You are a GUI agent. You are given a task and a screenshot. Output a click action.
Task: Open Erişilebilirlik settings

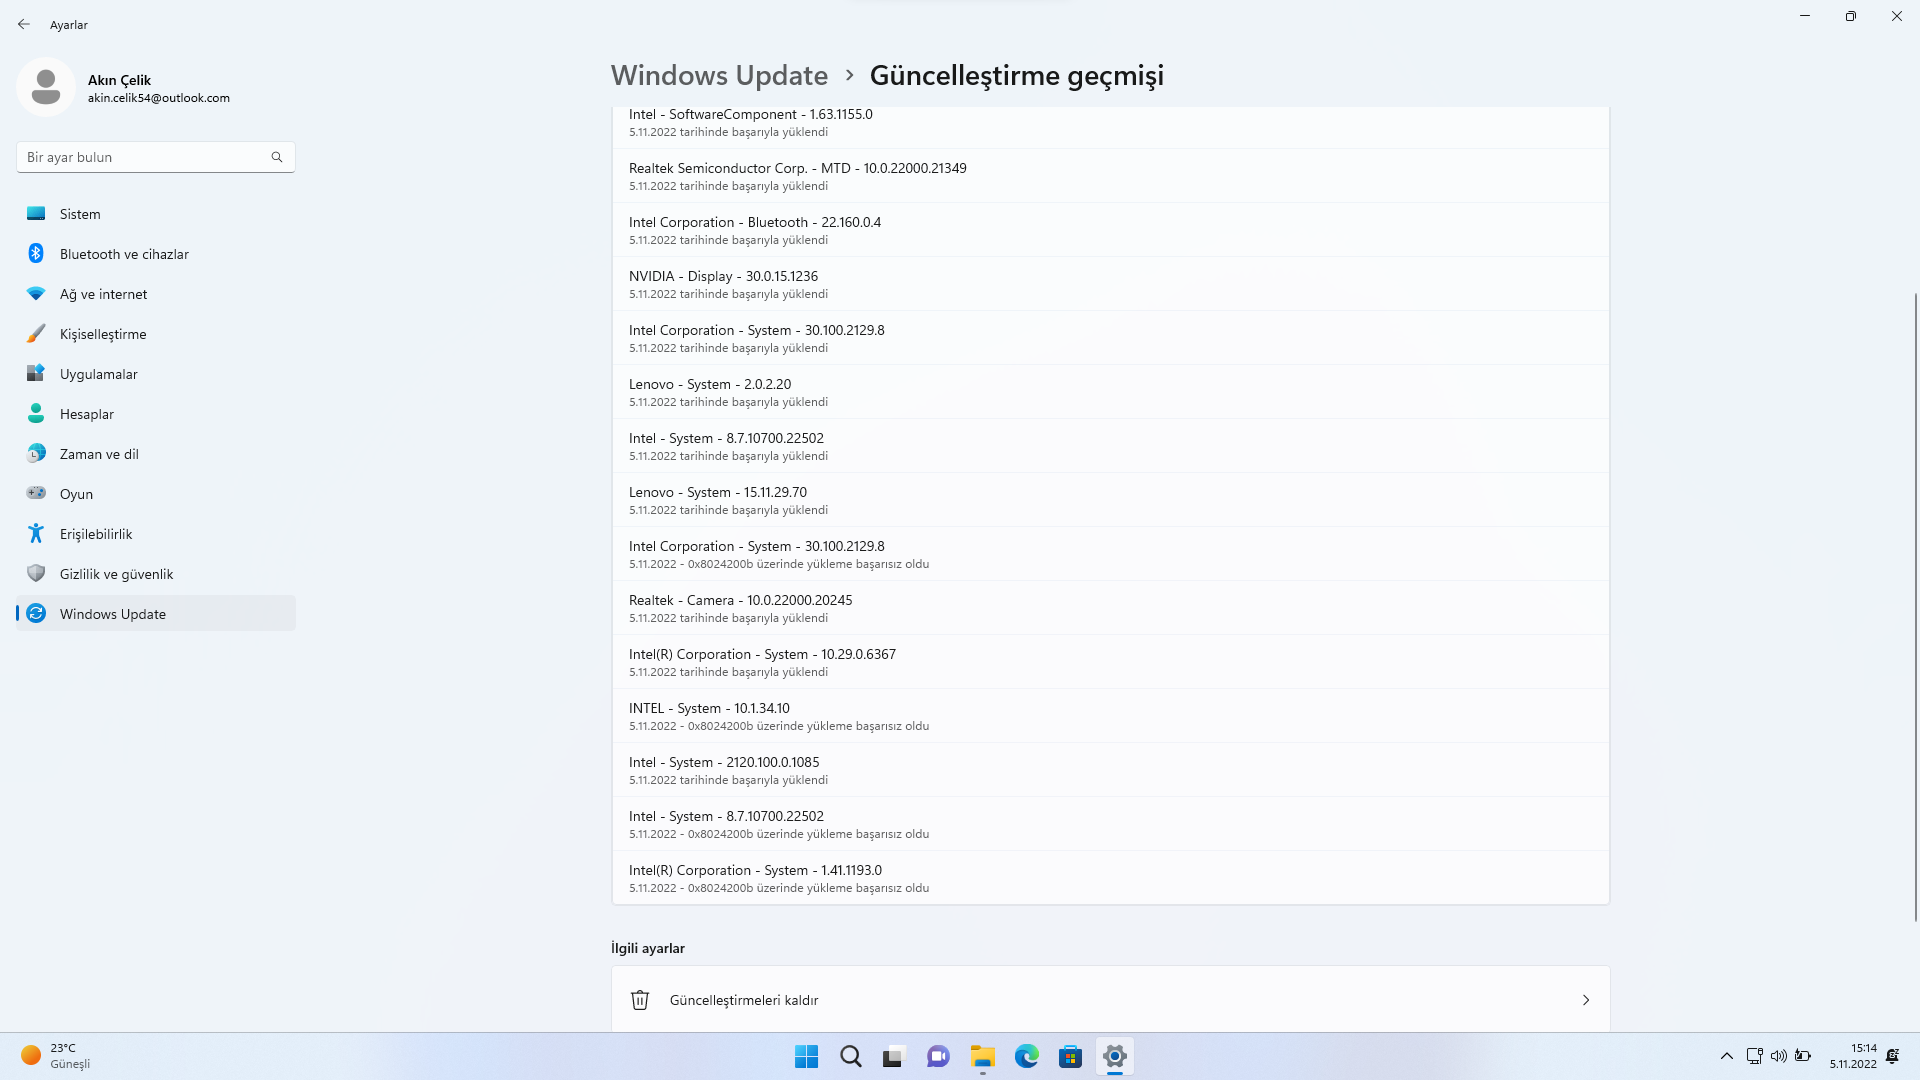(x=96, y=534)
